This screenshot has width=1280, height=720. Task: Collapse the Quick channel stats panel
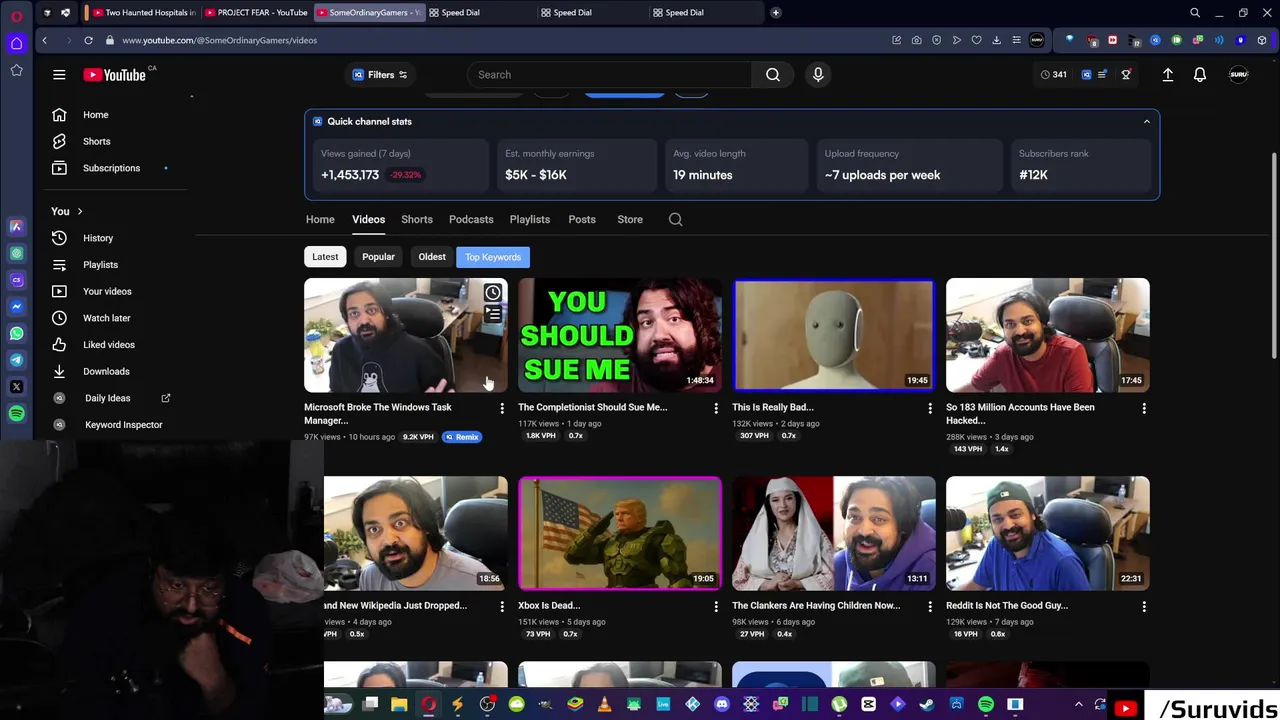pos(1146,122)
